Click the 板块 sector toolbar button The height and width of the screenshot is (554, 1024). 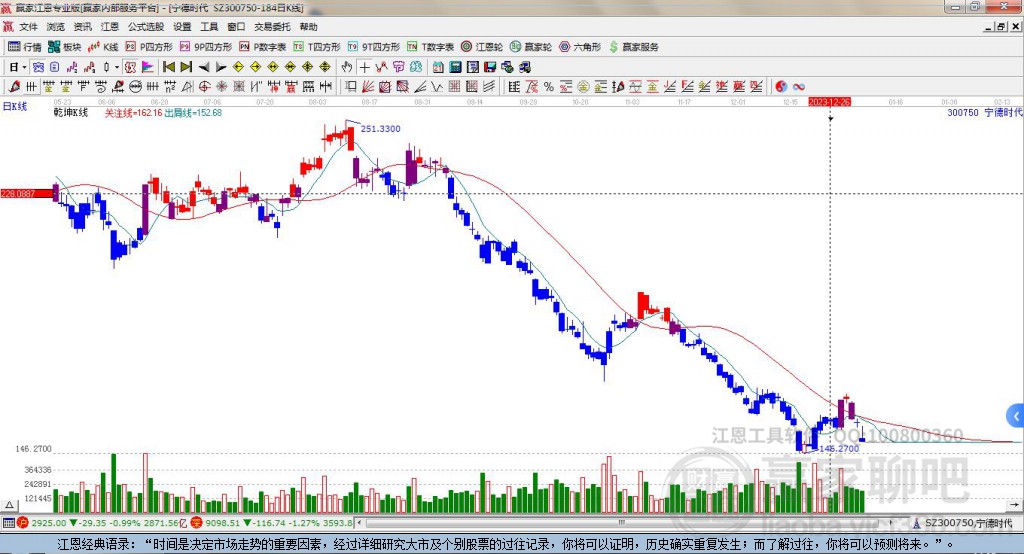point(65,47)
